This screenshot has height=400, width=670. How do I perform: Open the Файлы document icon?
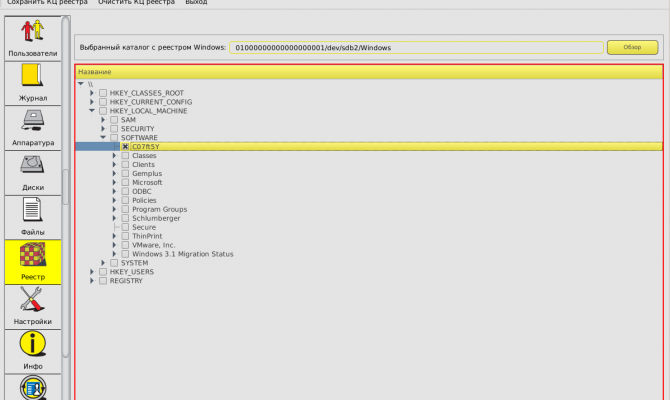coord(32,209)
